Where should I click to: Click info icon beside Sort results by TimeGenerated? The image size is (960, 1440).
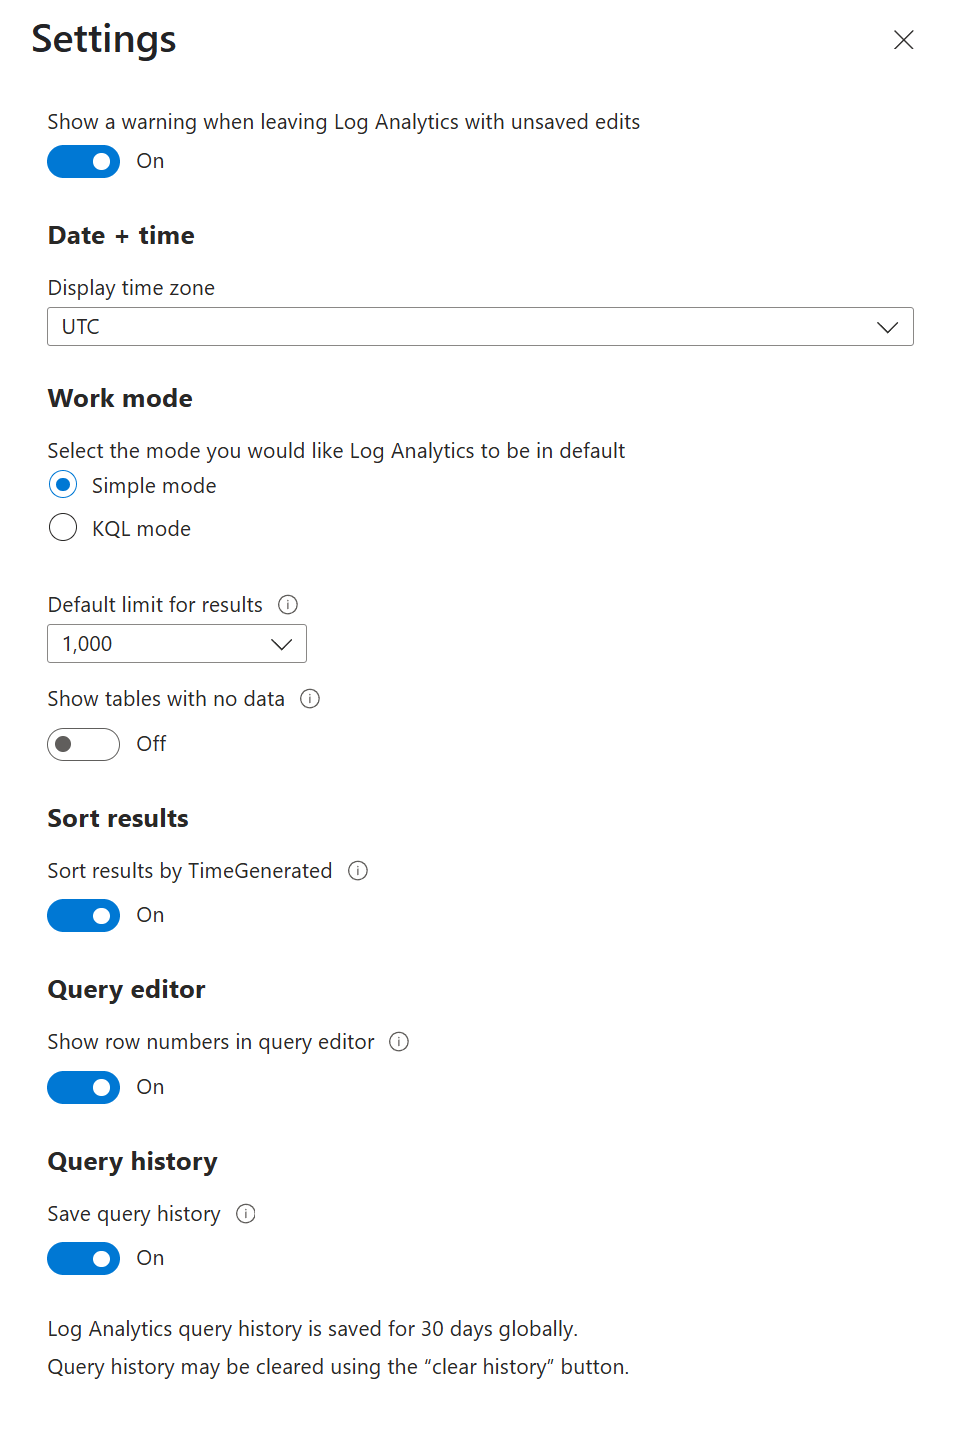pyautogui.click(x=358, y=871)
